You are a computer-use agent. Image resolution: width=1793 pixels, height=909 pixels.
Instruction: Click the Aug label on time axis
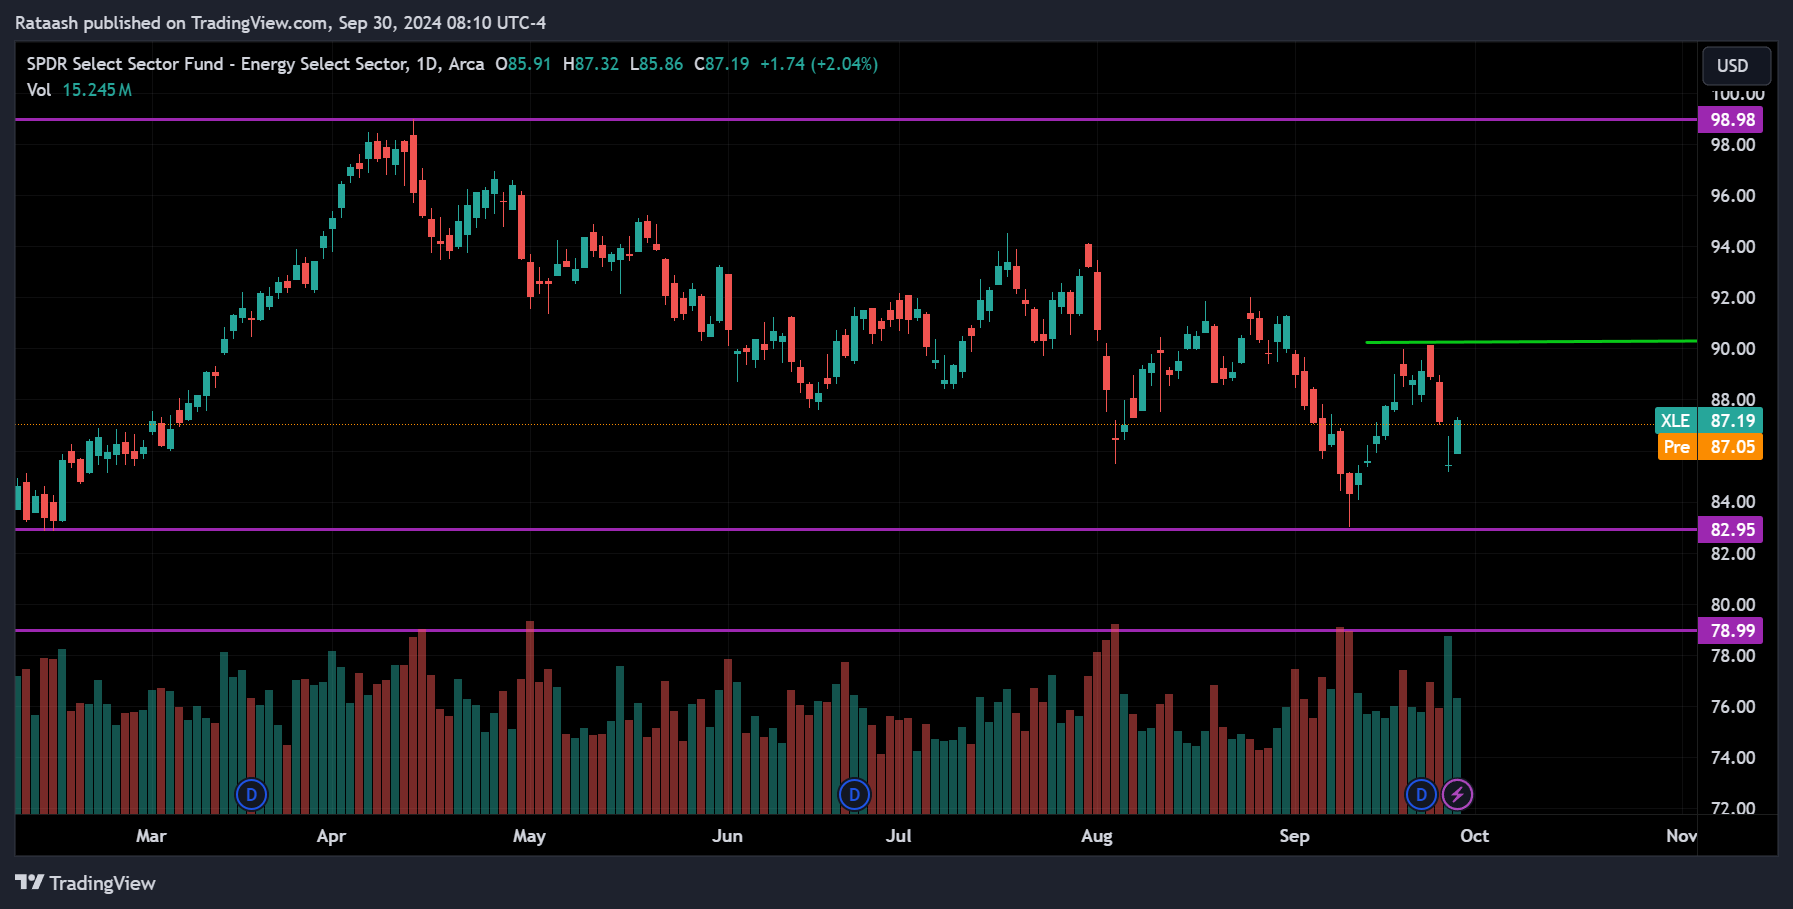(1097, 836)
